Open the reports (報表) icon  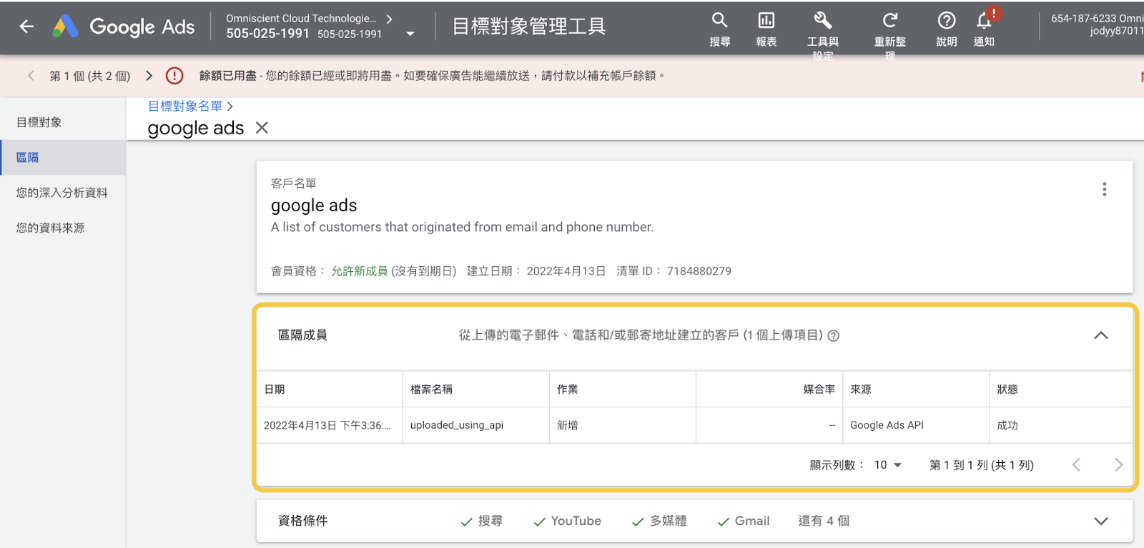pyautogui.click(x=766, y=21)
